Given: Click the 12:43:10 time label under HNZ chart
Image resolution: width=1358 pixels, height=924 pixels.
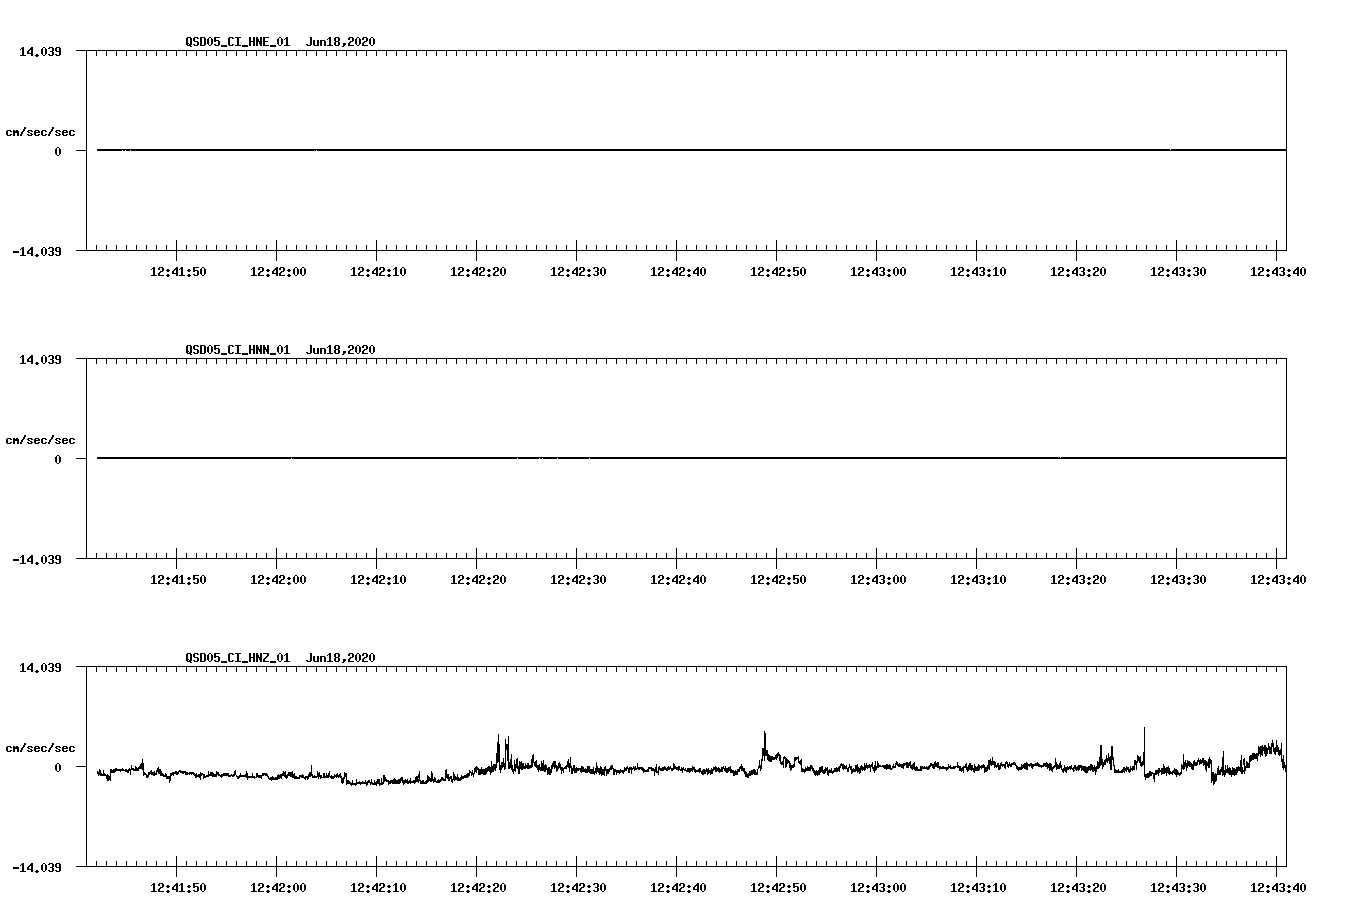Looking at the screenshot, I should tap(978, 887).
